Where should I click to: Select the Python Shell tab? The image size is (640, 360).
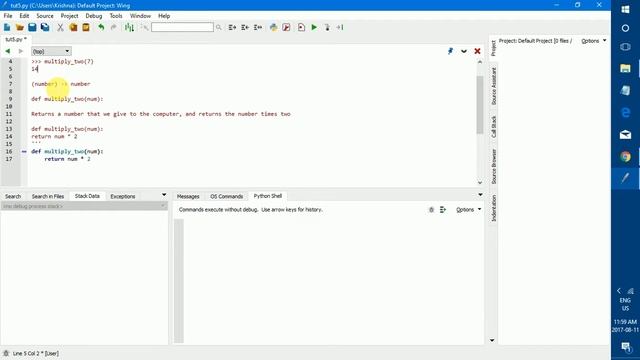[x=267, y=196]
